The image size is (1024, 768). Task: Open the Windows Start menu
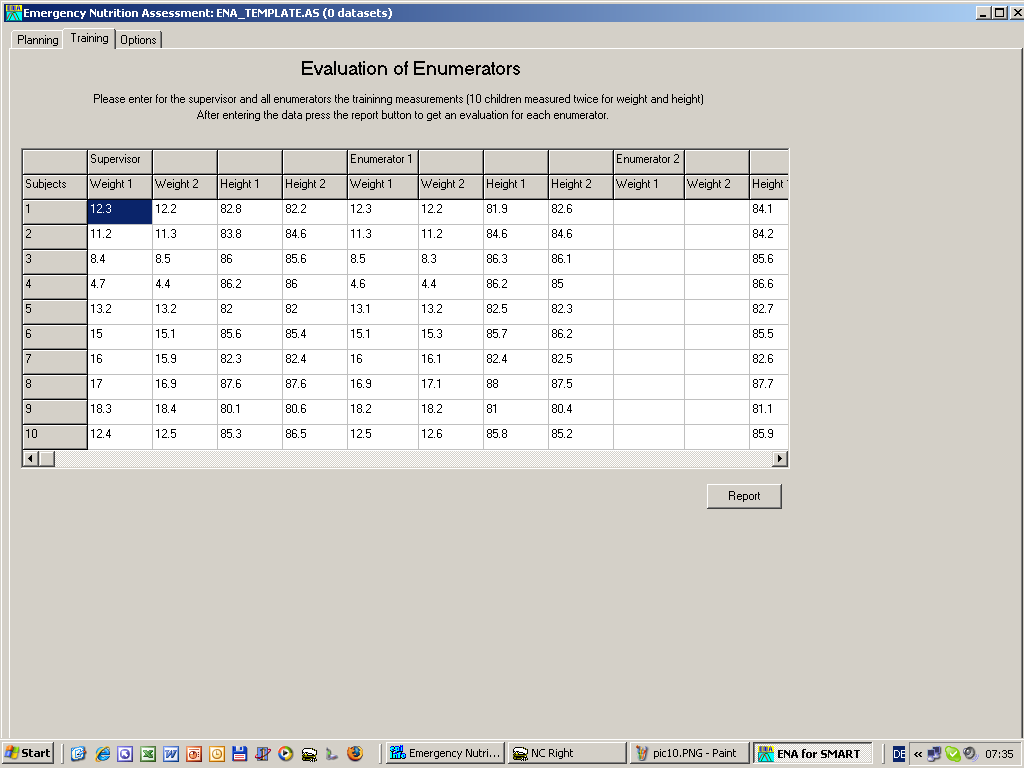click(x=28, y=753)
